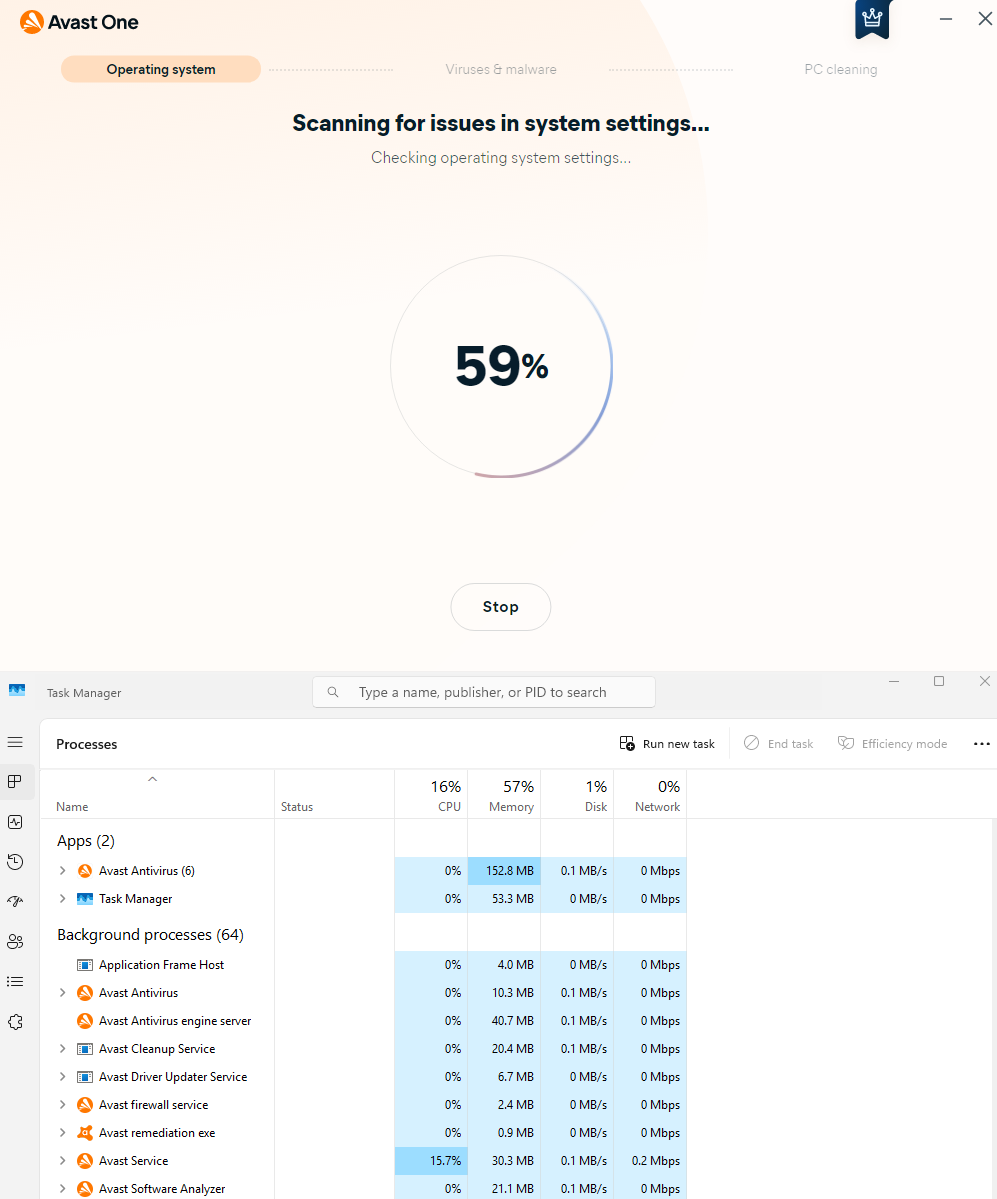Click the 59% scan progress circle
The height and width of the screenshot is (1199, 997).
tap(502, 366)
